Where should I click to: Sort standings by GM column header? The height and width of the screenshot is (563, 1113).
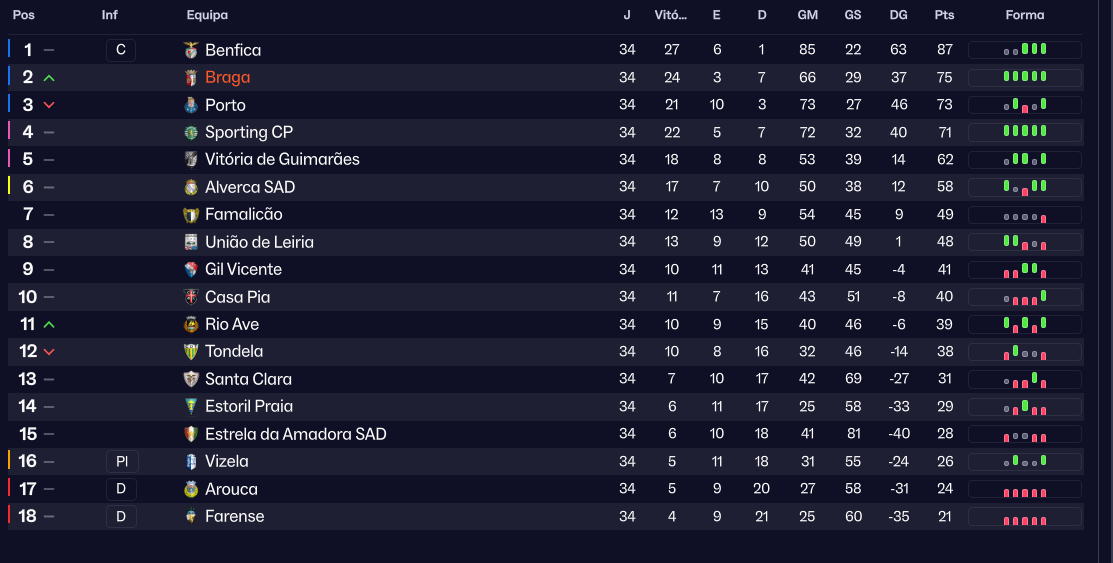click(x=807, y=15)
